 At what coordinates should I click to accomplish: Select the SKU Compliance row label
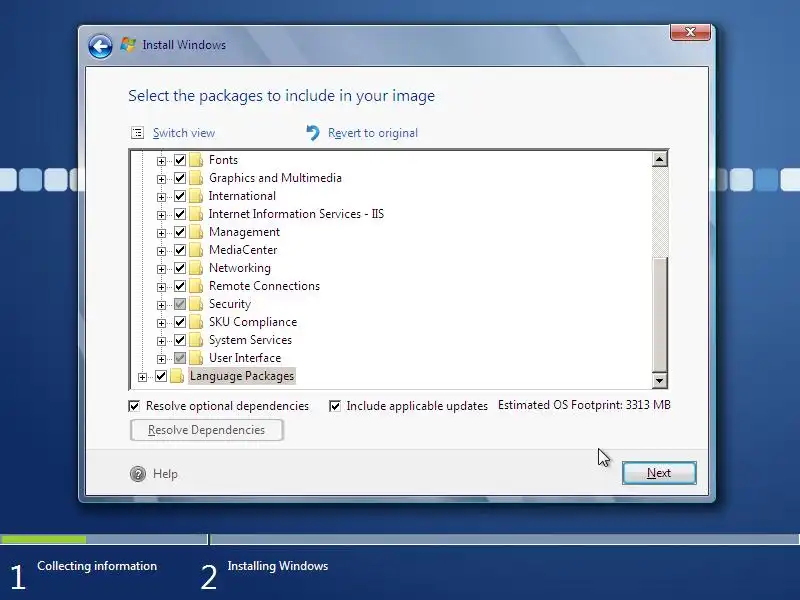point(253,322)
